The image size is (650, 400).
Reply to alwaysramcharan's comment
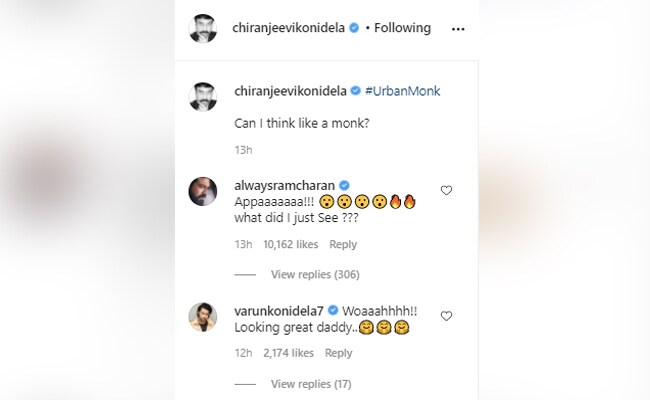point(343,245)
